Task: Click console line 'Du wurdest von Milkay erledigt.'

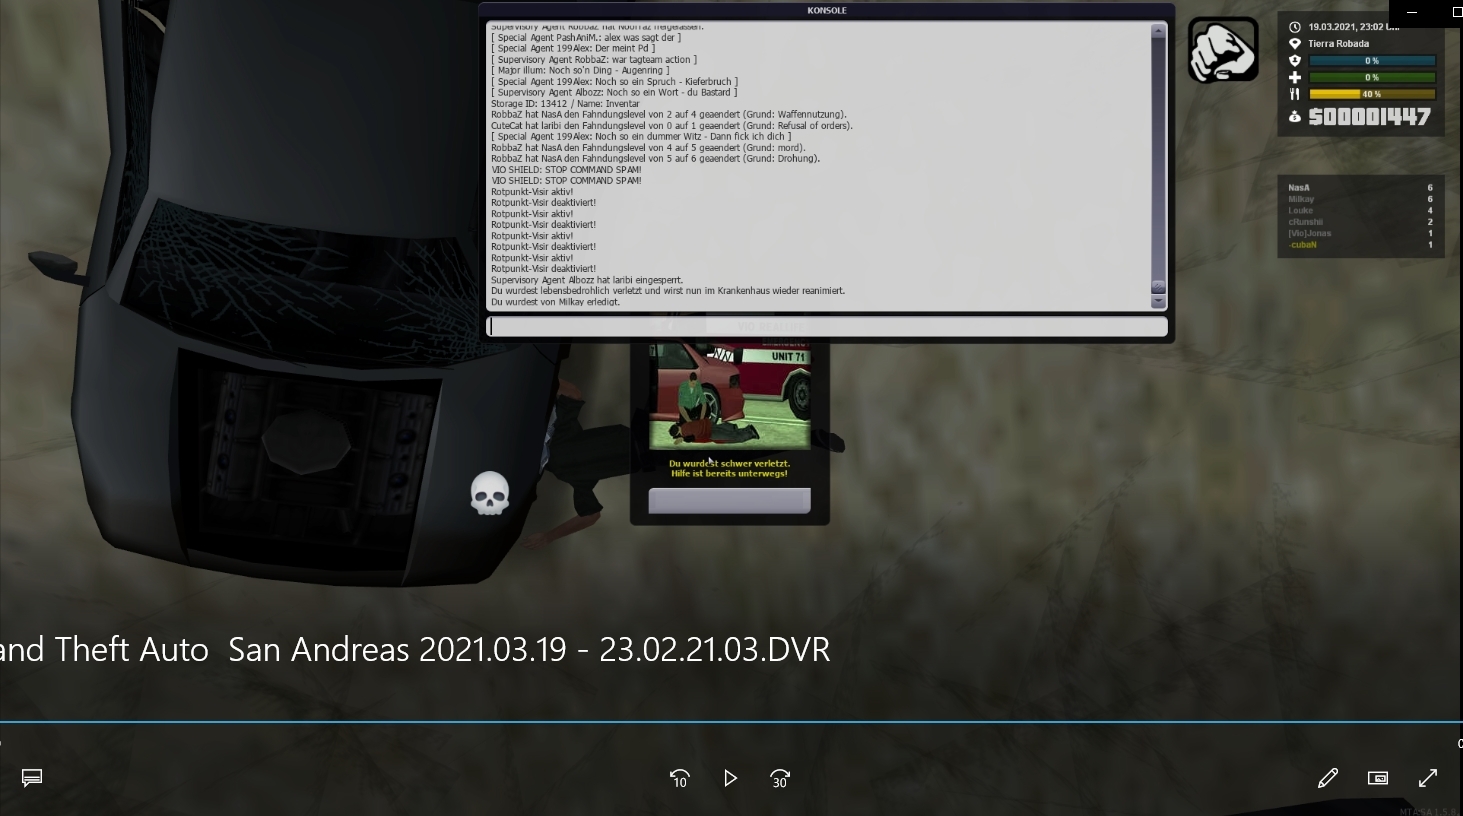Action: (x=555, y=302)
